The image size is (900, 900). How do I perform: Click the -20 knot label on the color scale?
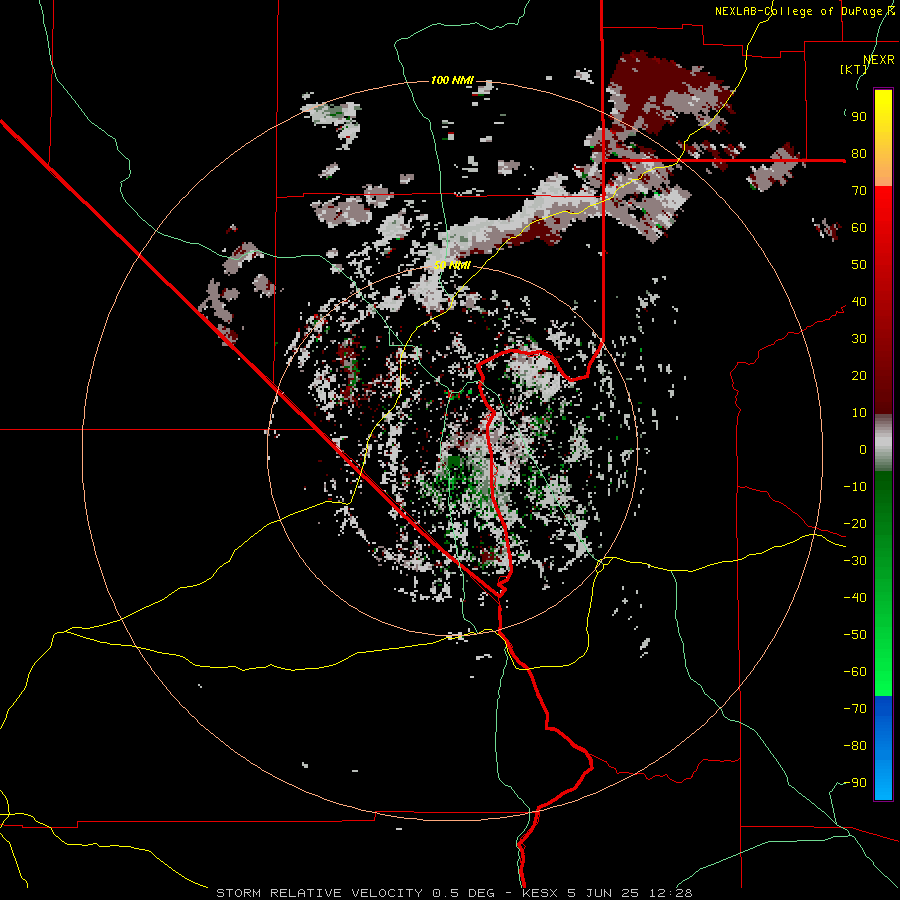855,523
